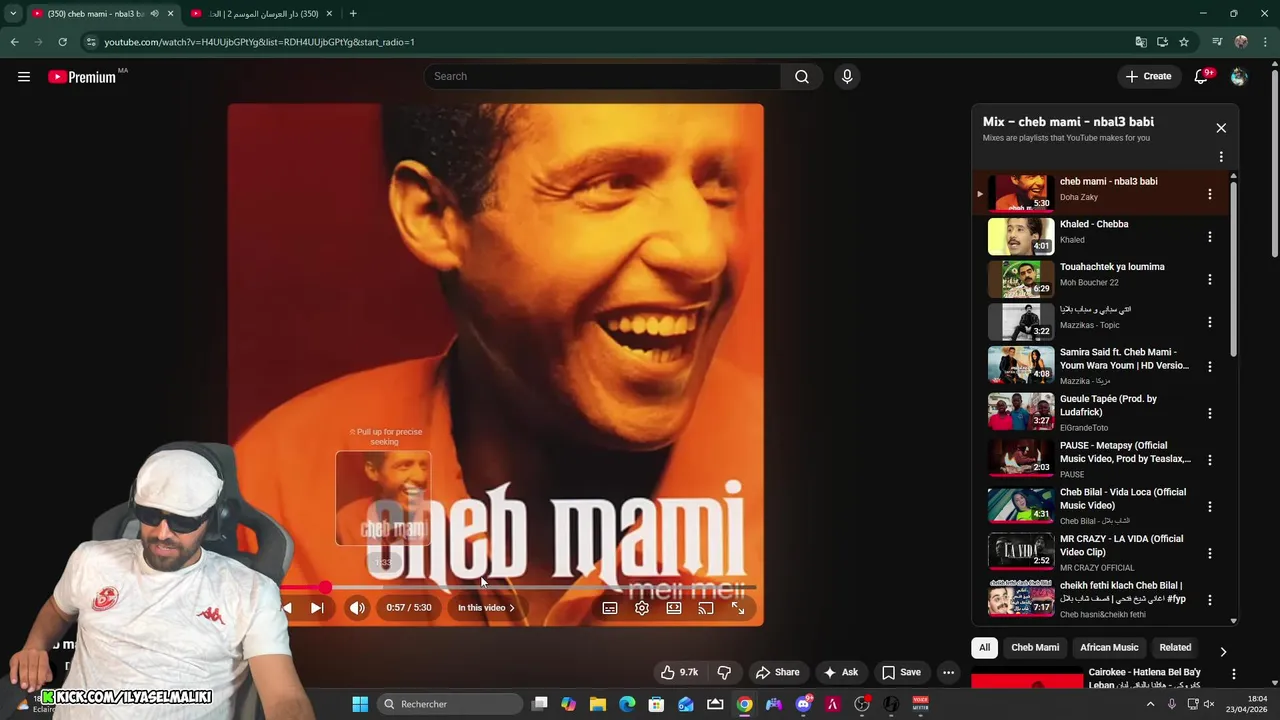Viewport: 1280px width, 720px height.
Task: Select the 'All' filter chip
Action: pyautogui.click(x=984, y=648)
